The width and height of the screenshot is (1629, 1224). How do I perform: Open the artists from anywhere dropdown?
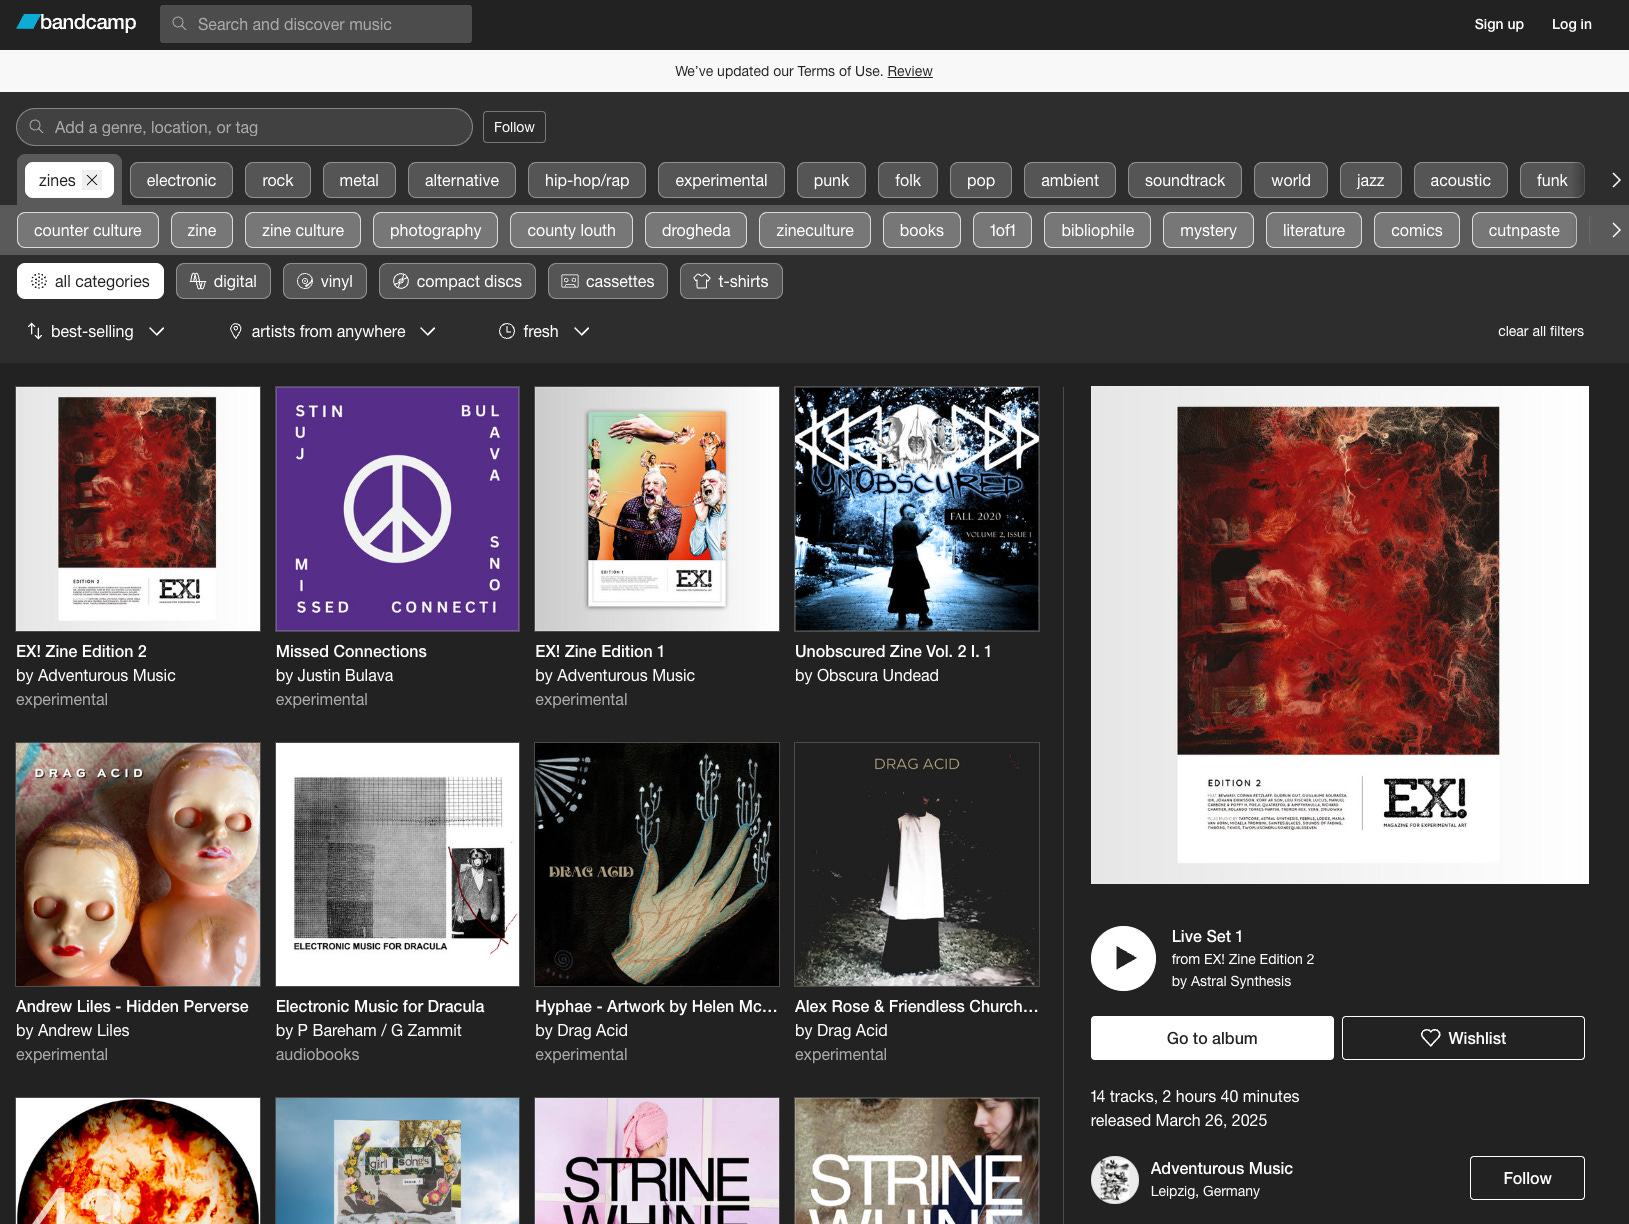pyautogui.click(x=333, y=331)
